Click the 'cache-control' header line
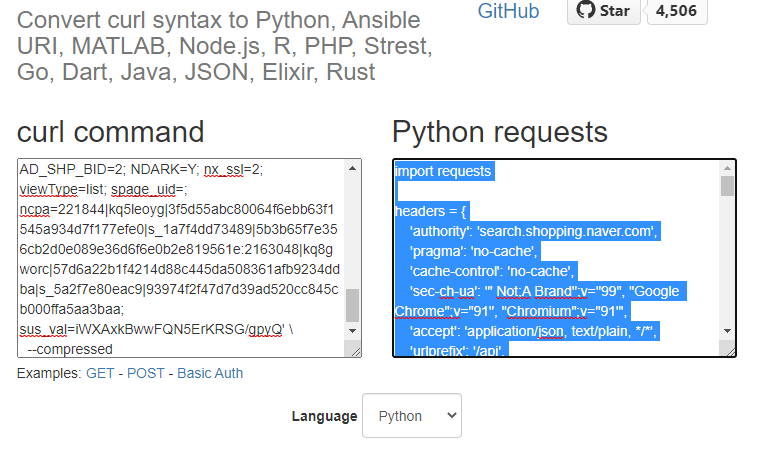The width and height of the screenshot is (764, 455). pyautogui.click(x=493, y=271)
